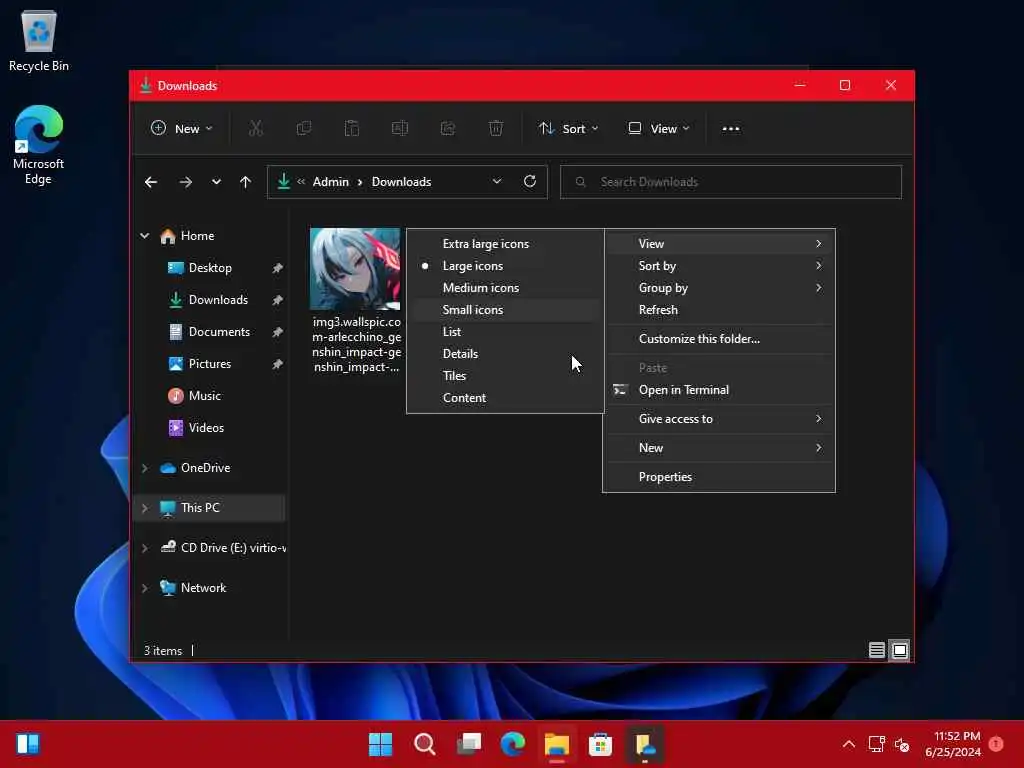Open Widgets button at taskbar left
Screen dimensions: 1024x768
pos(28,744)
